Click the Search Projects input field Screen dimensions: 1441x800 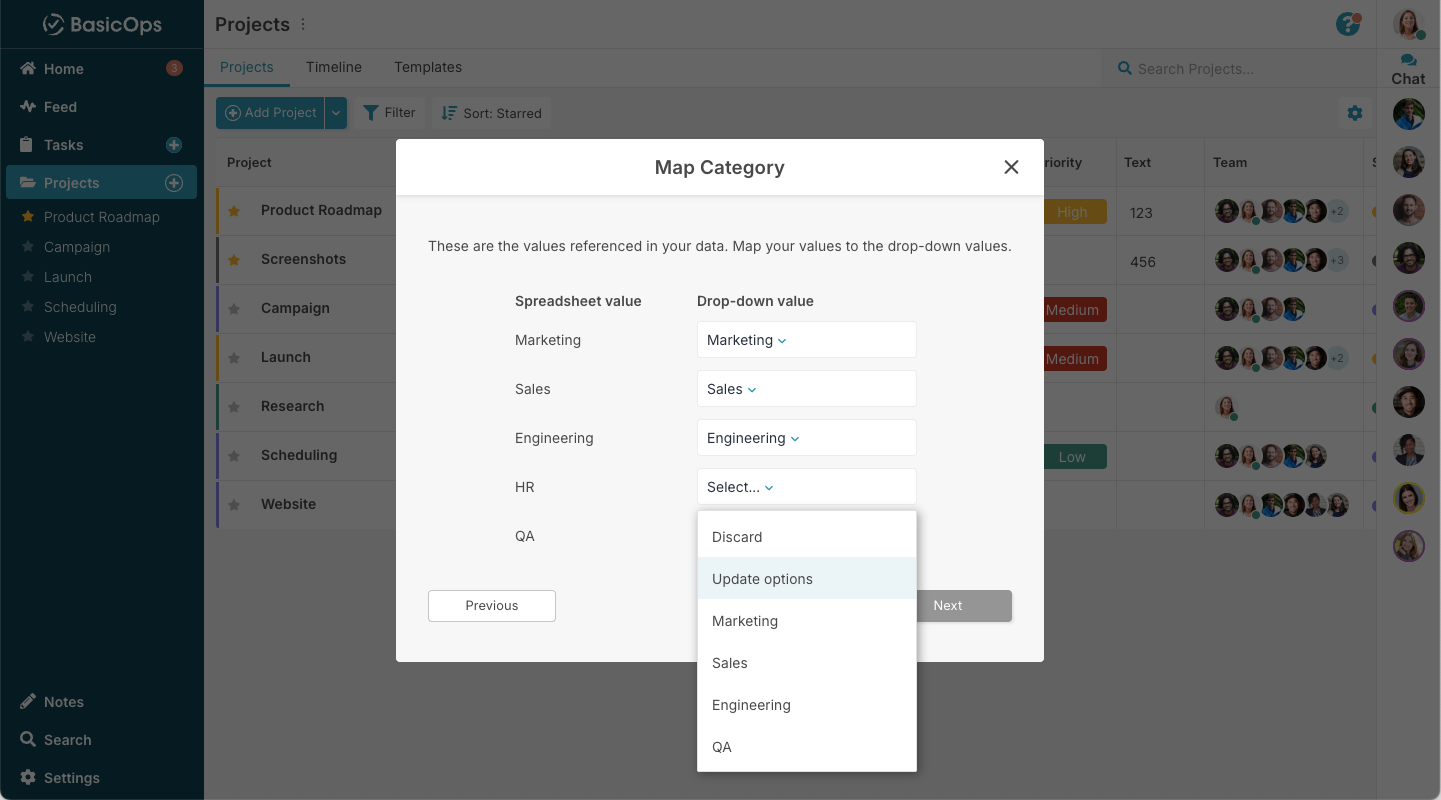click(x=1230, y=69)
